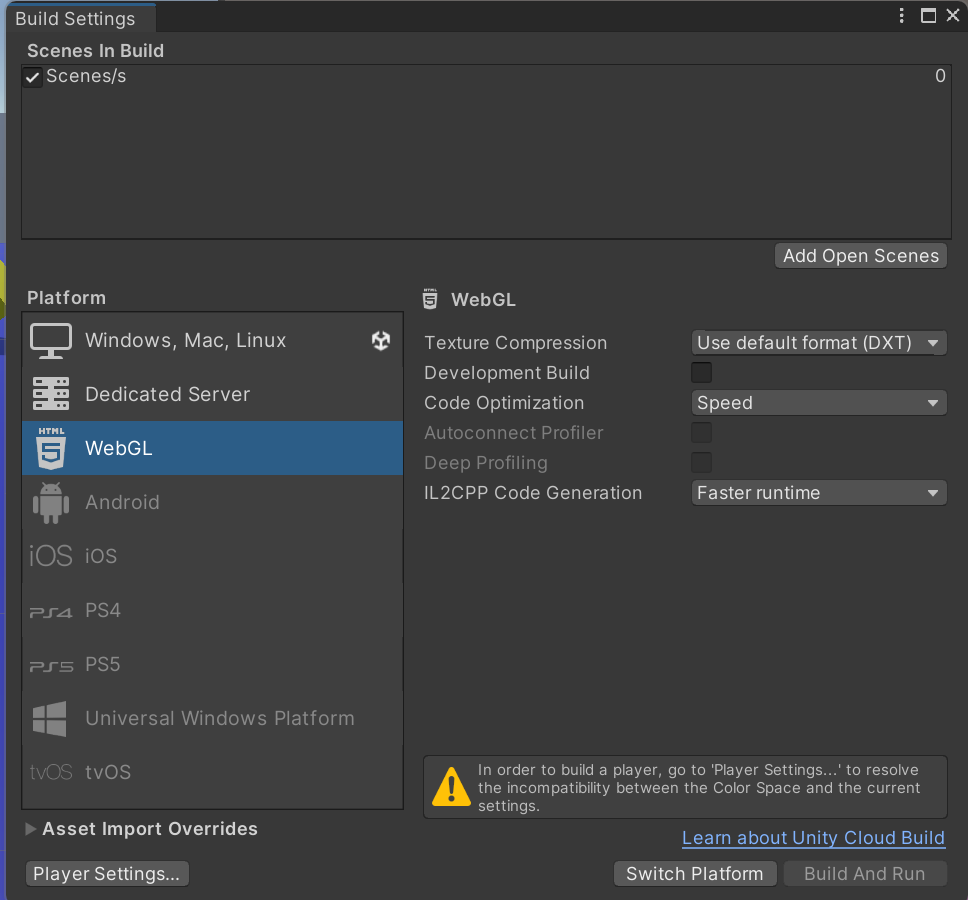Click the scene build index 0
This screenshot has height=900, width=968.
(x=940, y=76)
